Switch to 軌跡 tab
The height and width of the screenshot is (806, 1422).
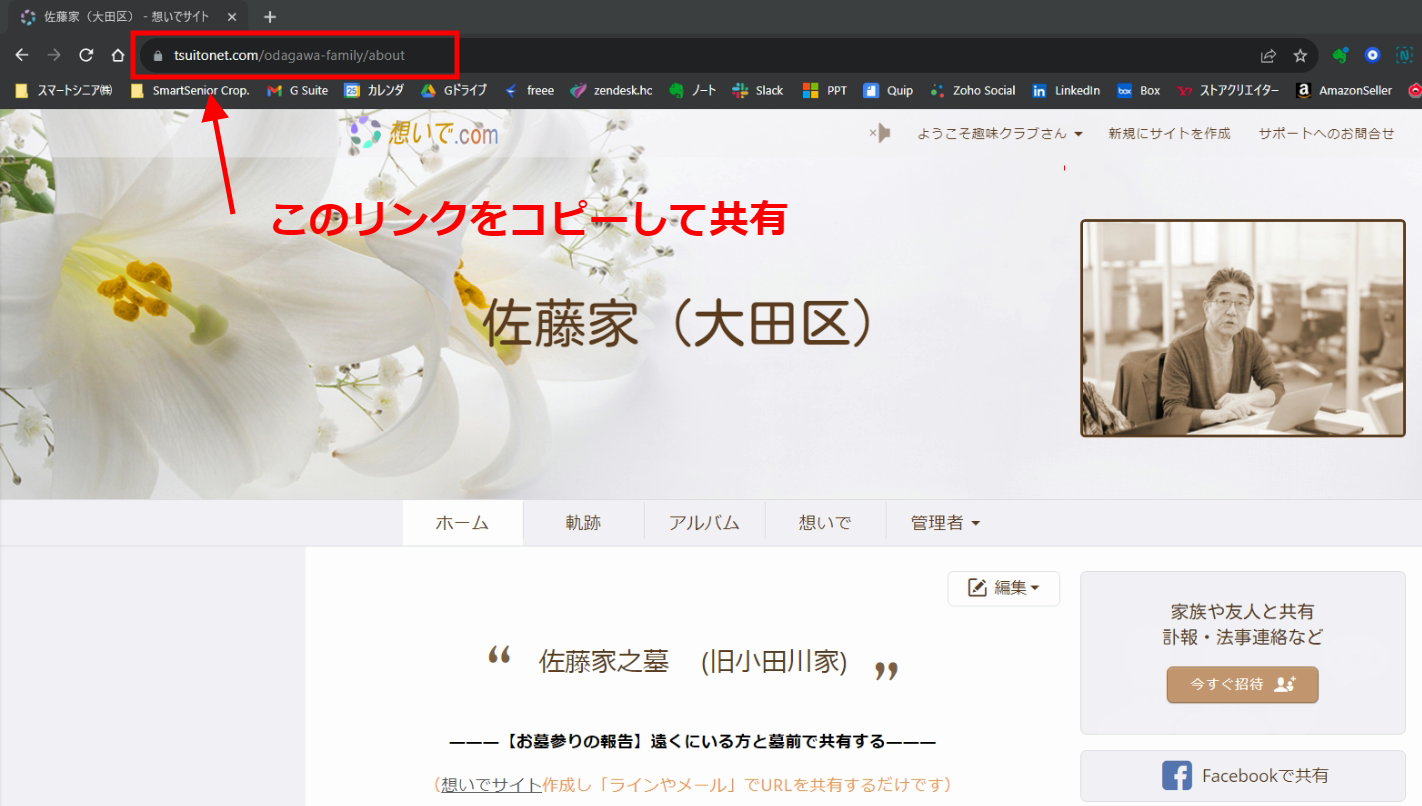click(583, 523)
